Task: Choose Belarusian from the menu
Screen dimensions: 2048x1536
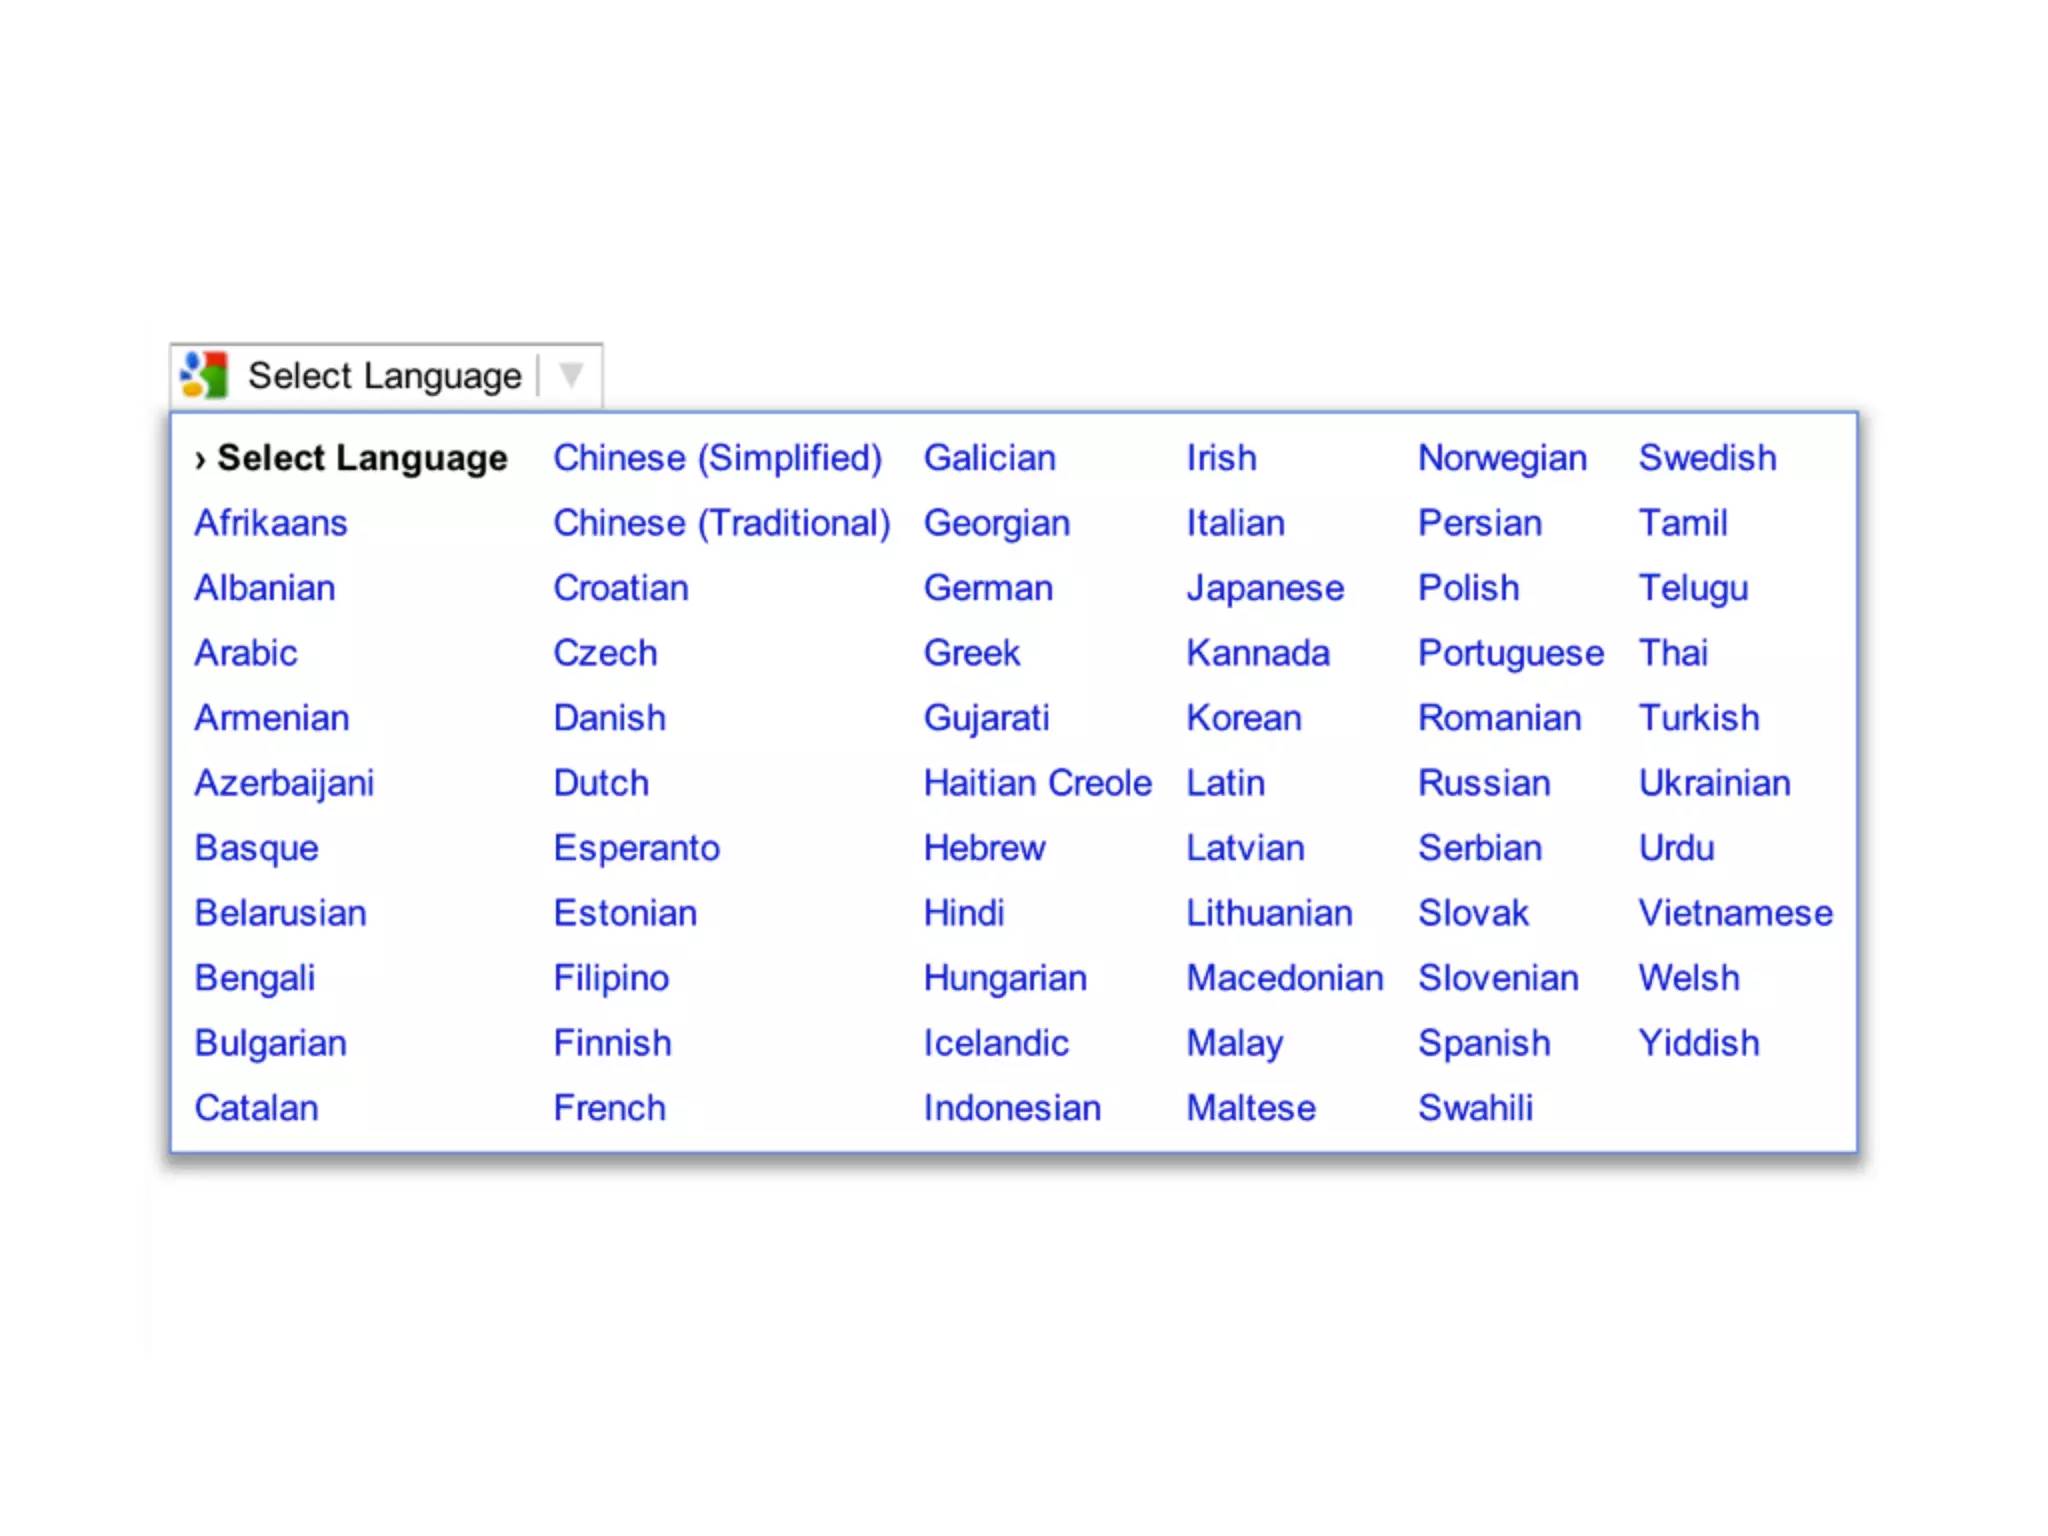Action: pos(281,913)
